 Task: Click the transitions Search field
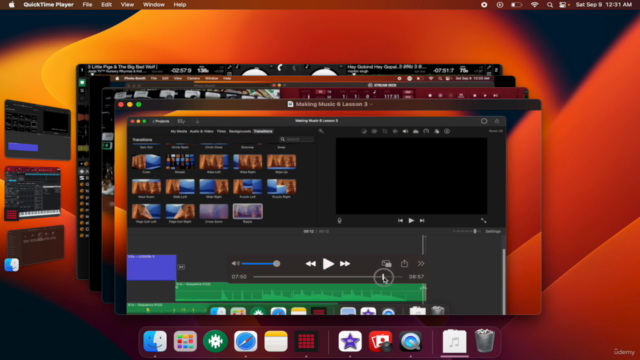click(297, 139)
